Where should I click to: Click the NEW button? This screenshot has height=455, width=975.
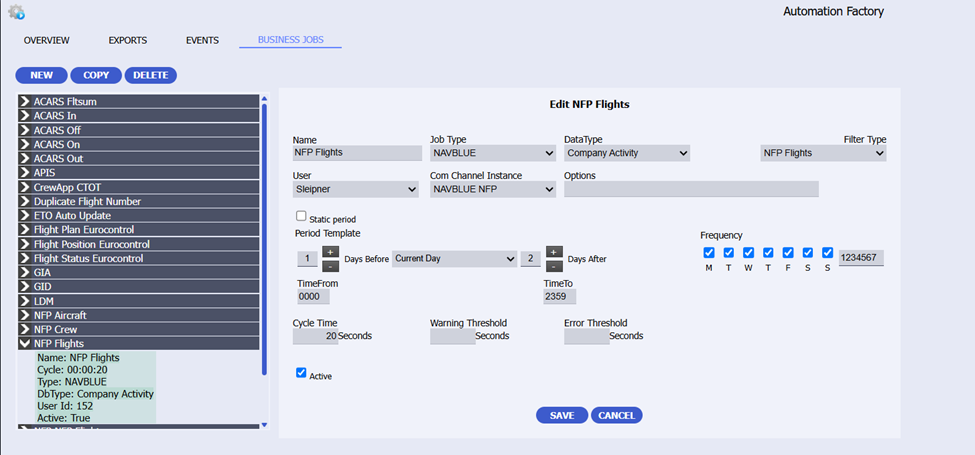[x=42, y=75]
